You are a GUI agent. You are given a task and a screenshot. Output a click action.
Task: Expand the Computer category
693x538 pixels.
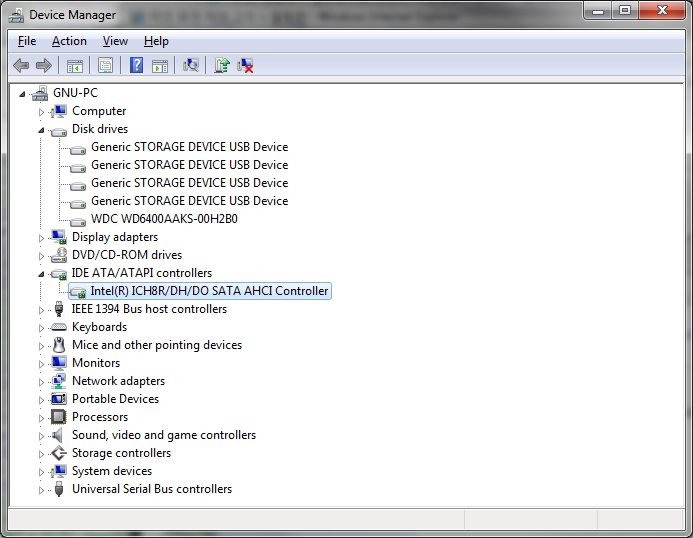click(41, 112)
